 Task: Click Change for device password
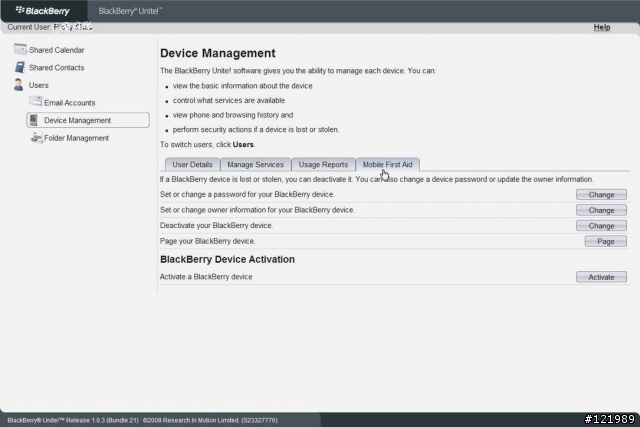pos(601,195)
